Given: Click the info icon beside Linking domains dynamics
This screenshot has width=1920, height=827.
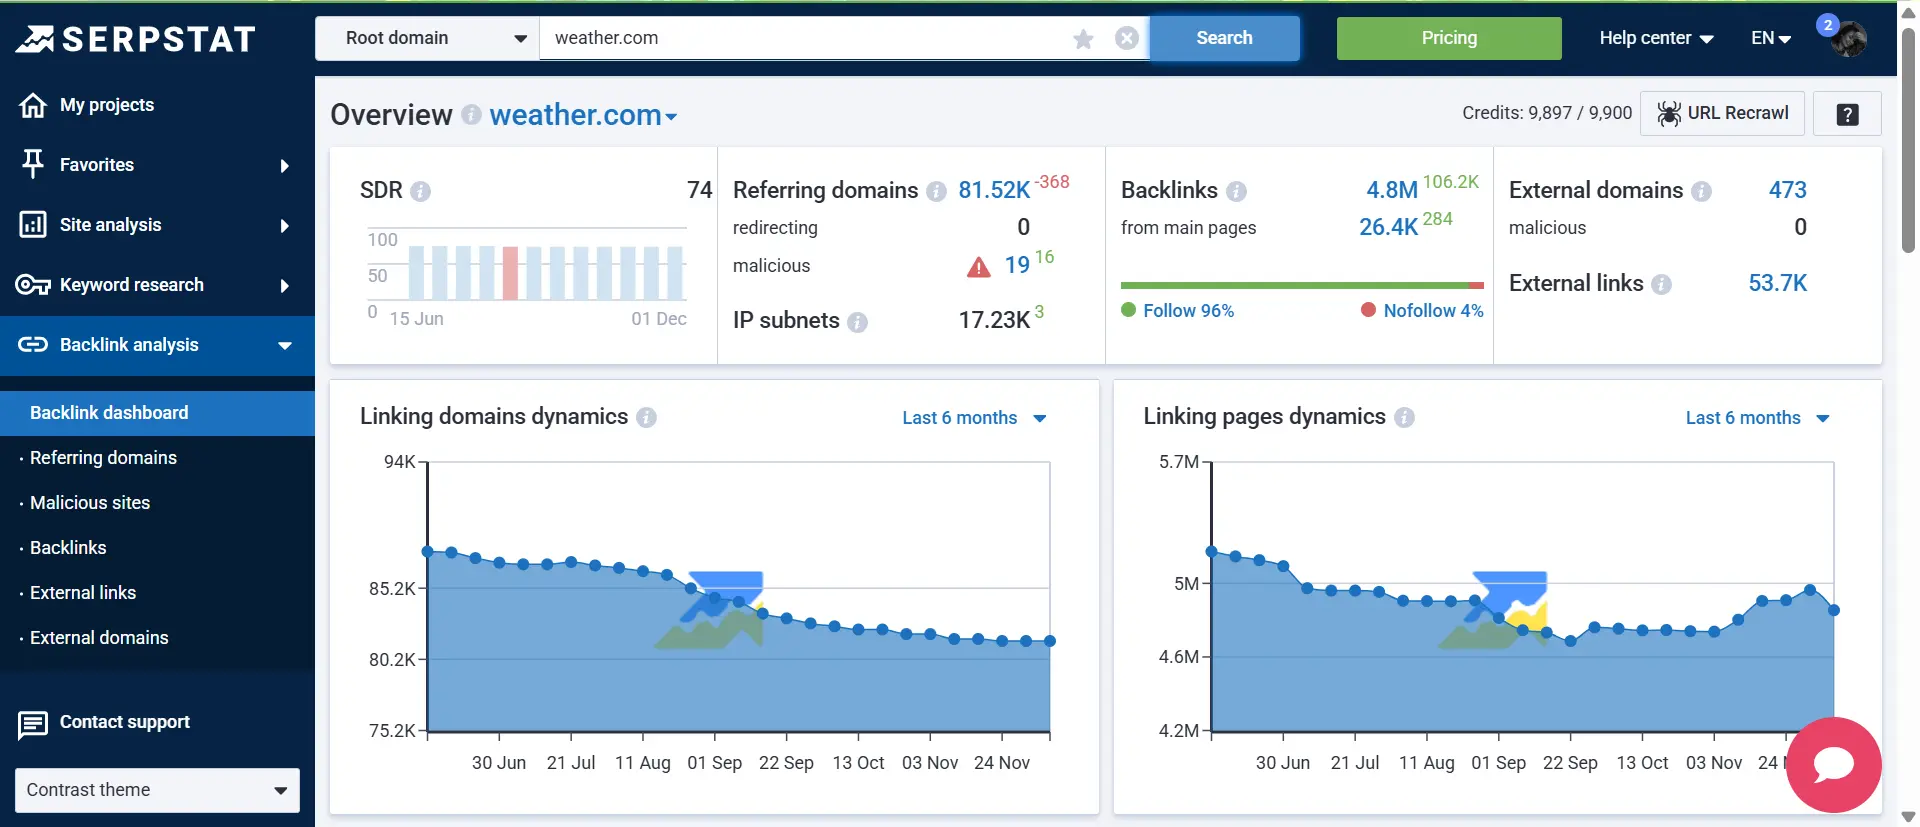Looking at the screenshot, I should pos(647,417).
